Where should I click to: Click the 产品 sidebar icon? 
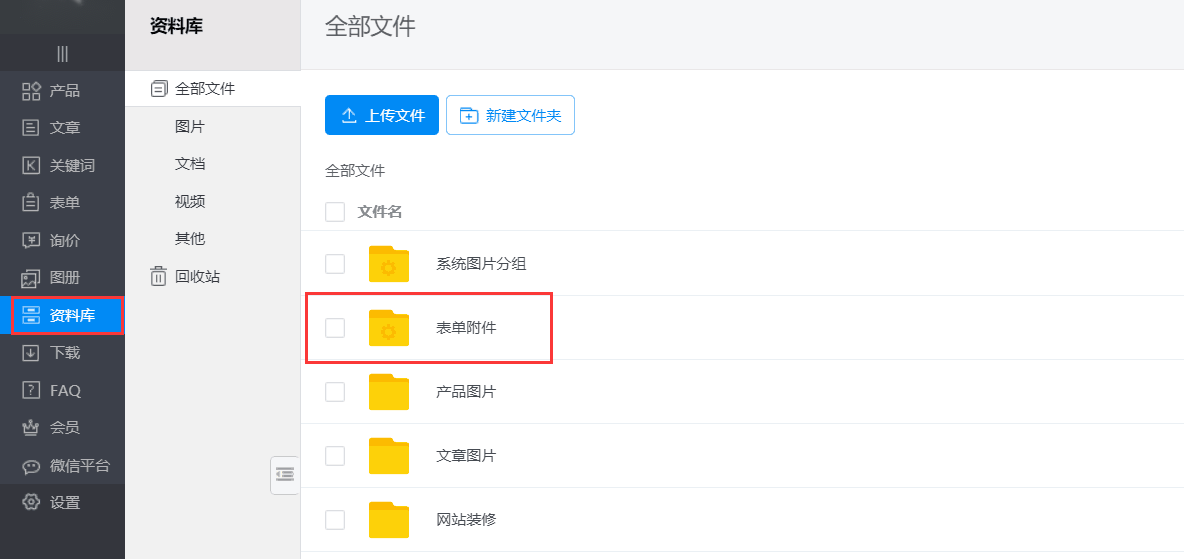pyautogui.click(x=31, y=91)
